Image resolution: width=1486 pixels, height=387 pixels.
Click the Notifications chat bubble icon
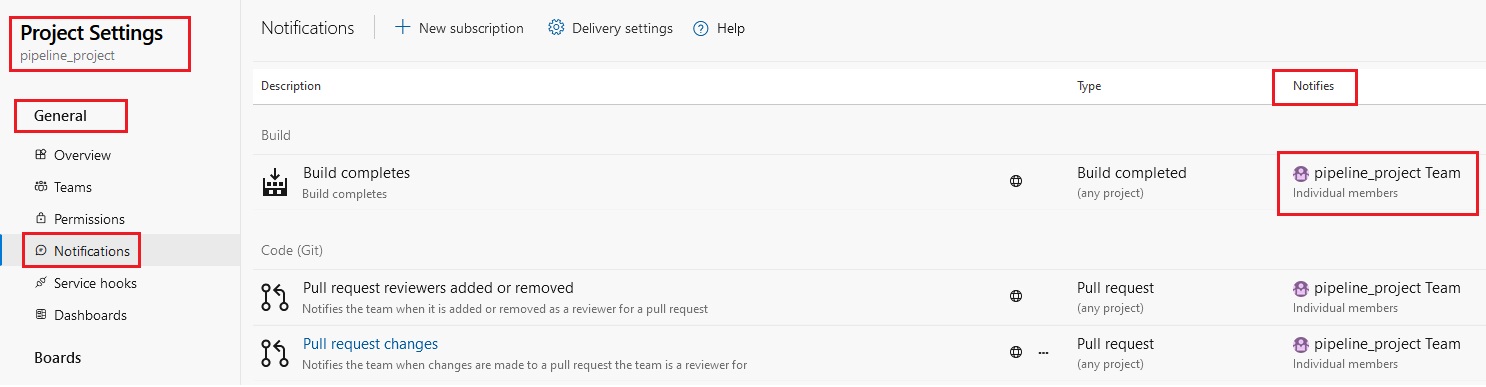pos(41,251)
